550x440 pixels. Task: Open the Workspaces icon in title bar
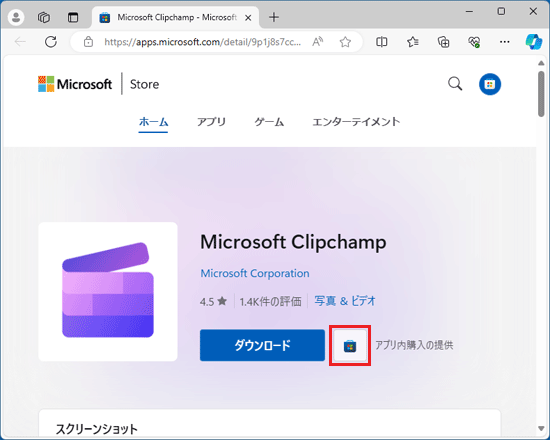tap(44, 17)
